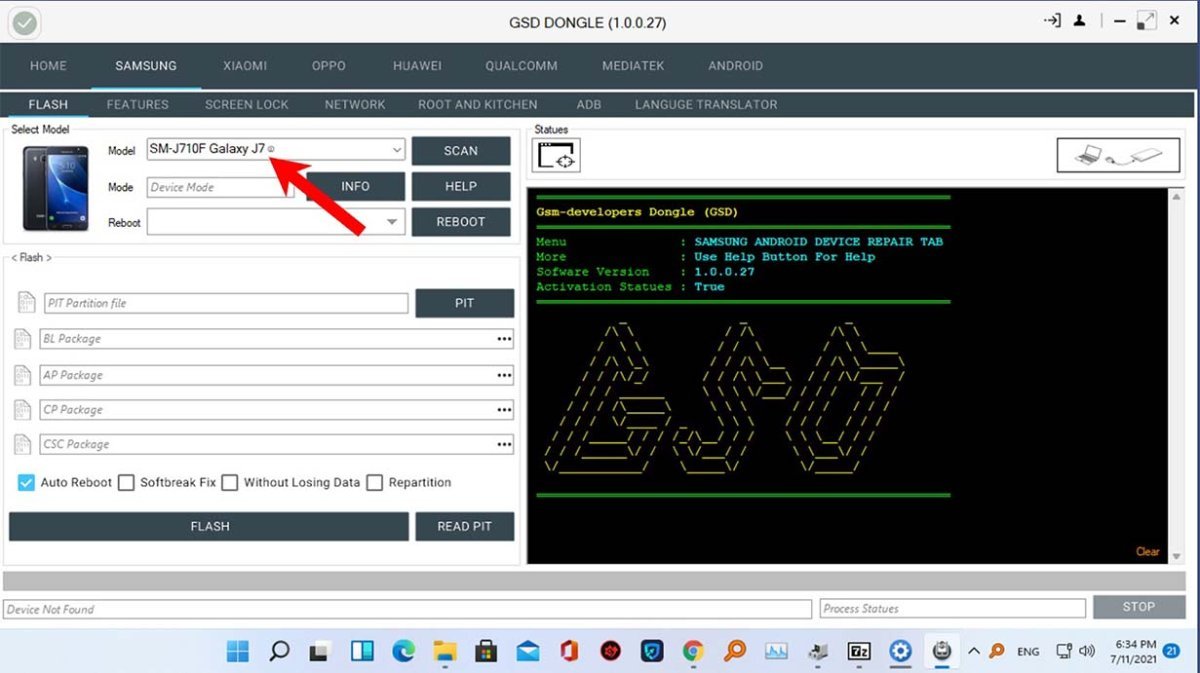Switch to the XIAOMI tab
Image resolution: width=1200 pixels, height=673 pixels.
[x=245, y=66]
